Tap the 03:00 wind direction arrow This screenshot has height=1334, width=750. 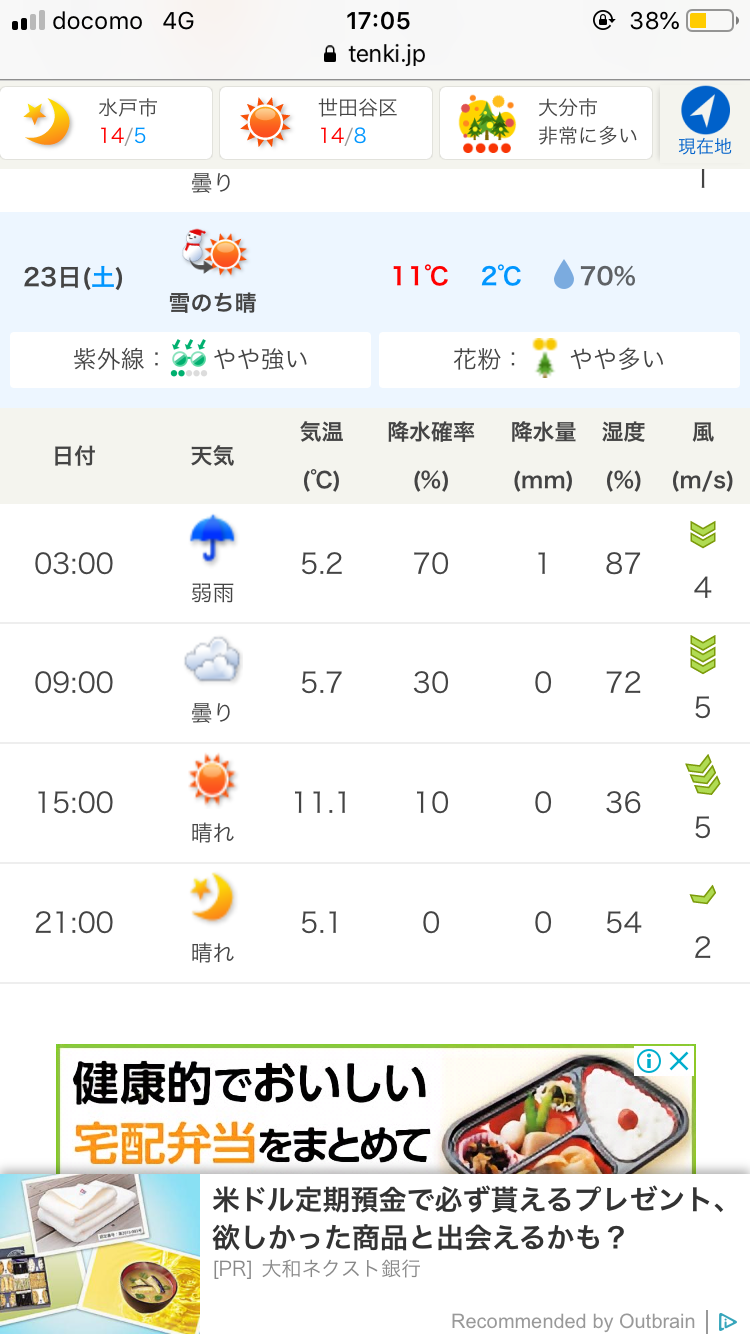point(703,535)
